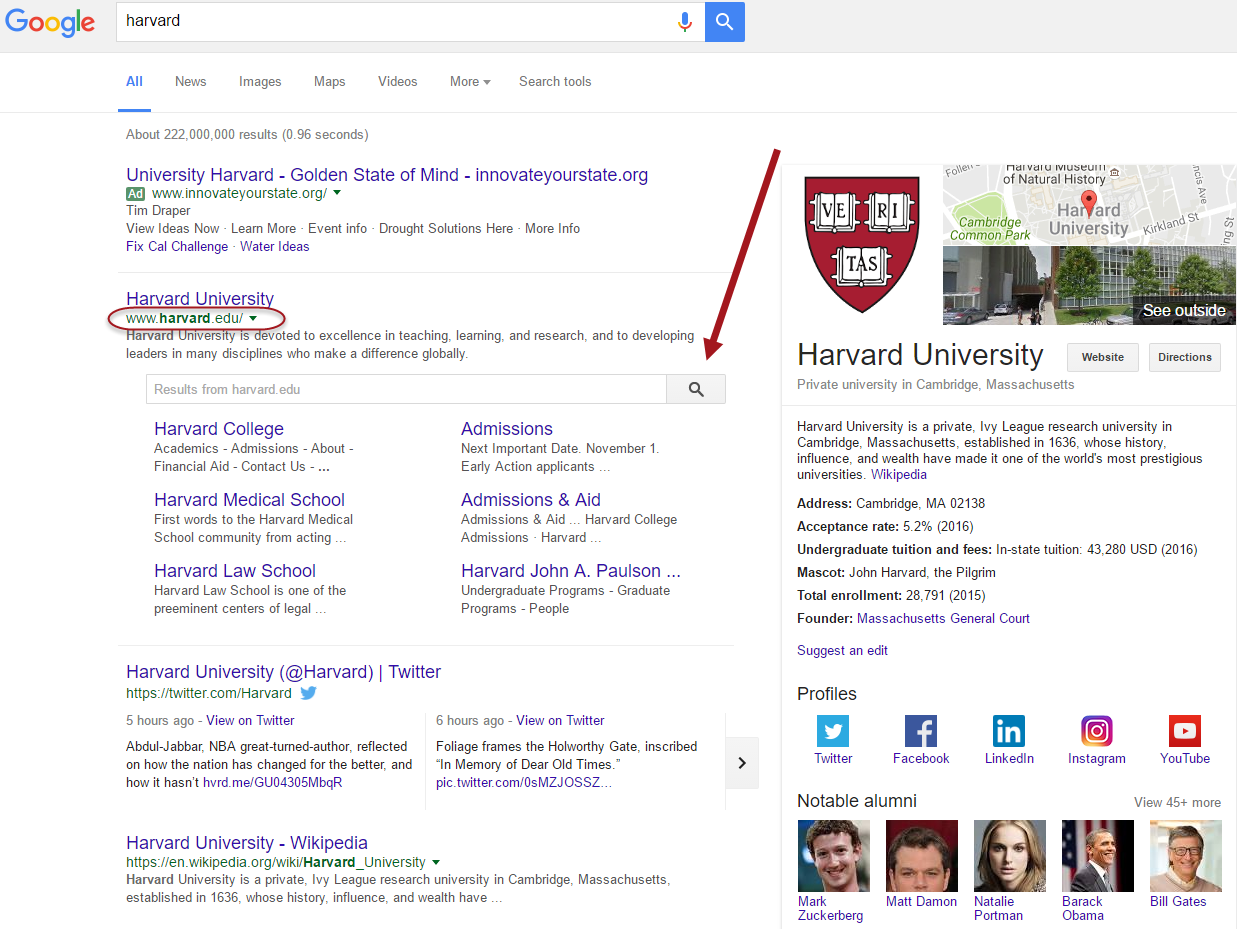Click the microphone voice search icon
The width and height of the screenshot is (1237, 929).
685,22
